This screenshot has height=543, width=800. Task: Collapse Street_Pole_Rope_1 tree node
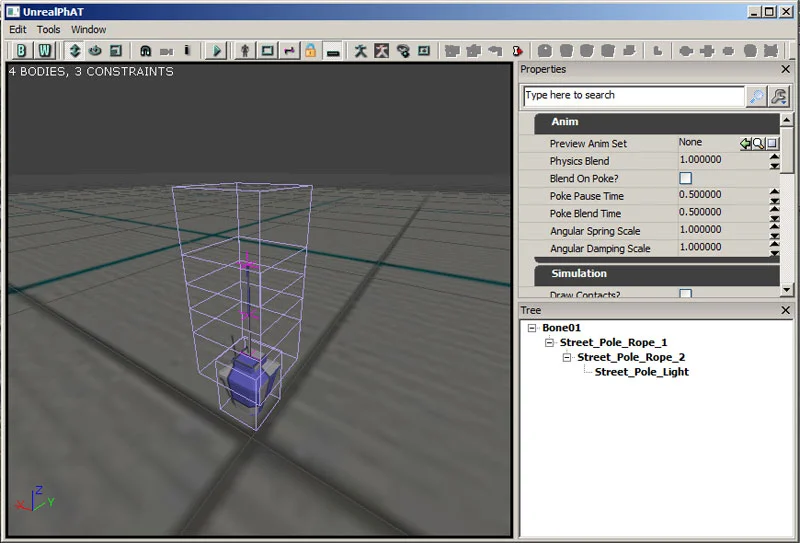click(x=549, y=342)
